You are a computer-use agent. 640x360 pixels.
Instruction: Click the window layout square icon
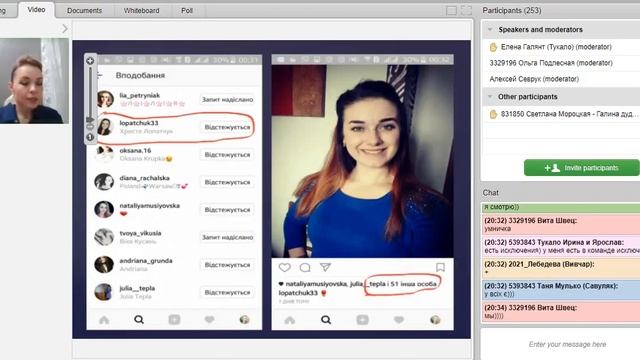click(x=451, y=11)
